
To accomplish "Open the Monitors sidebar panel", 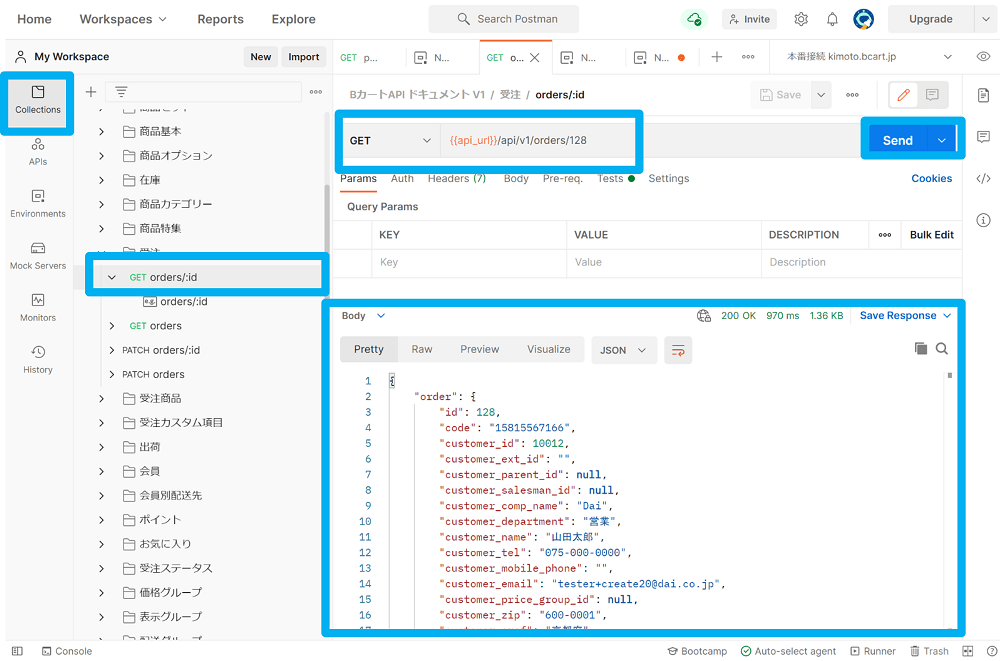I will tap(38, 308).
